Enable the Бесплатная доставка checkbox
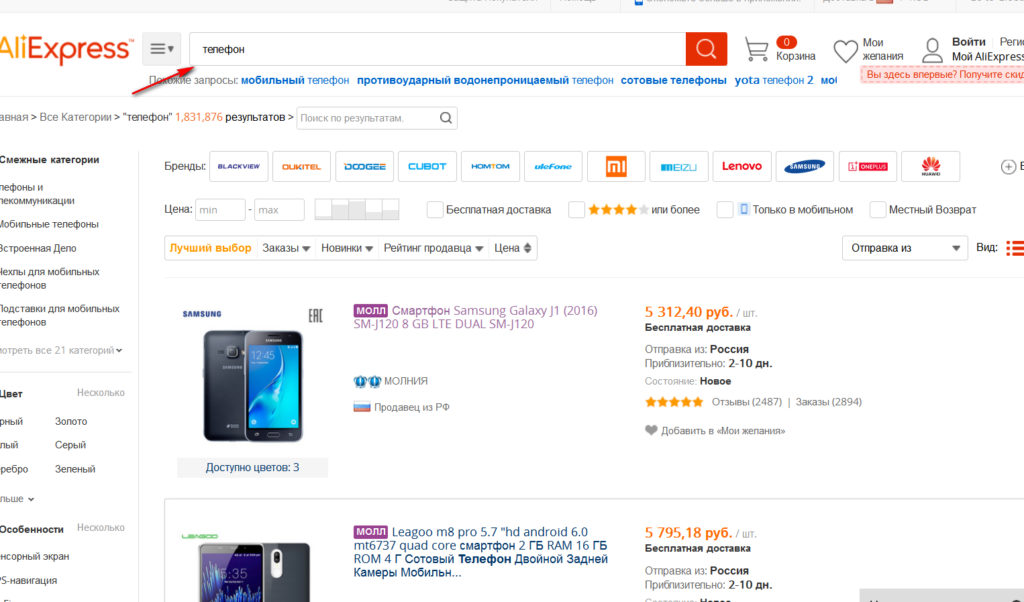 pos(435,210)
